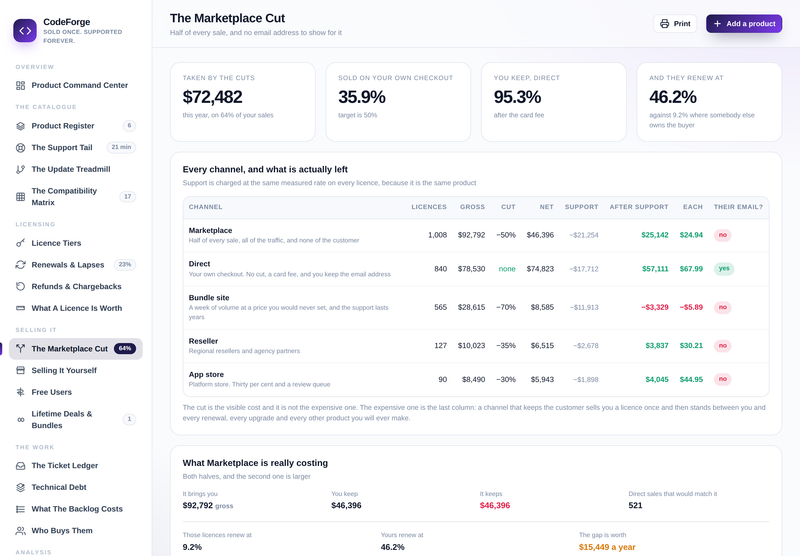Click the 'no' badge in Reseller row

(x=722, y=346)
